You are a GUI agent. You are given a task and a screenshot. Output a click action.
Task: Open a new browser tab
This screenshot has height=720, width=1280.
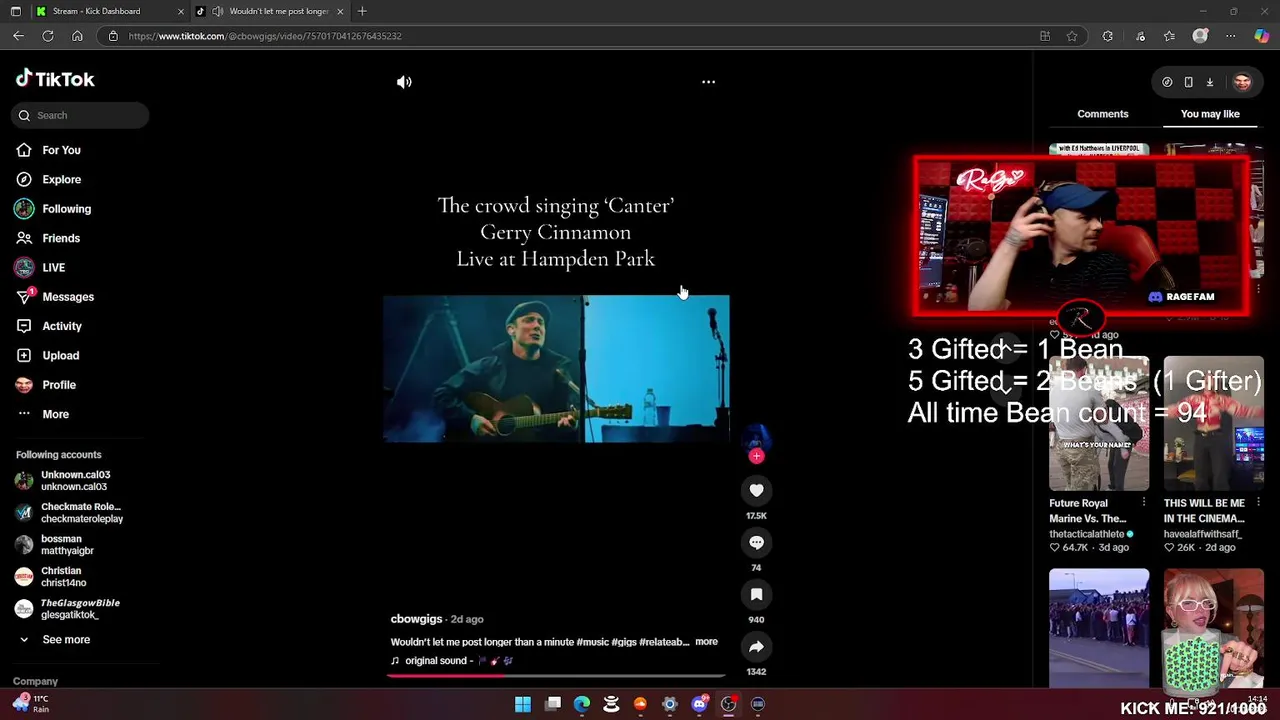coord(362,11)
